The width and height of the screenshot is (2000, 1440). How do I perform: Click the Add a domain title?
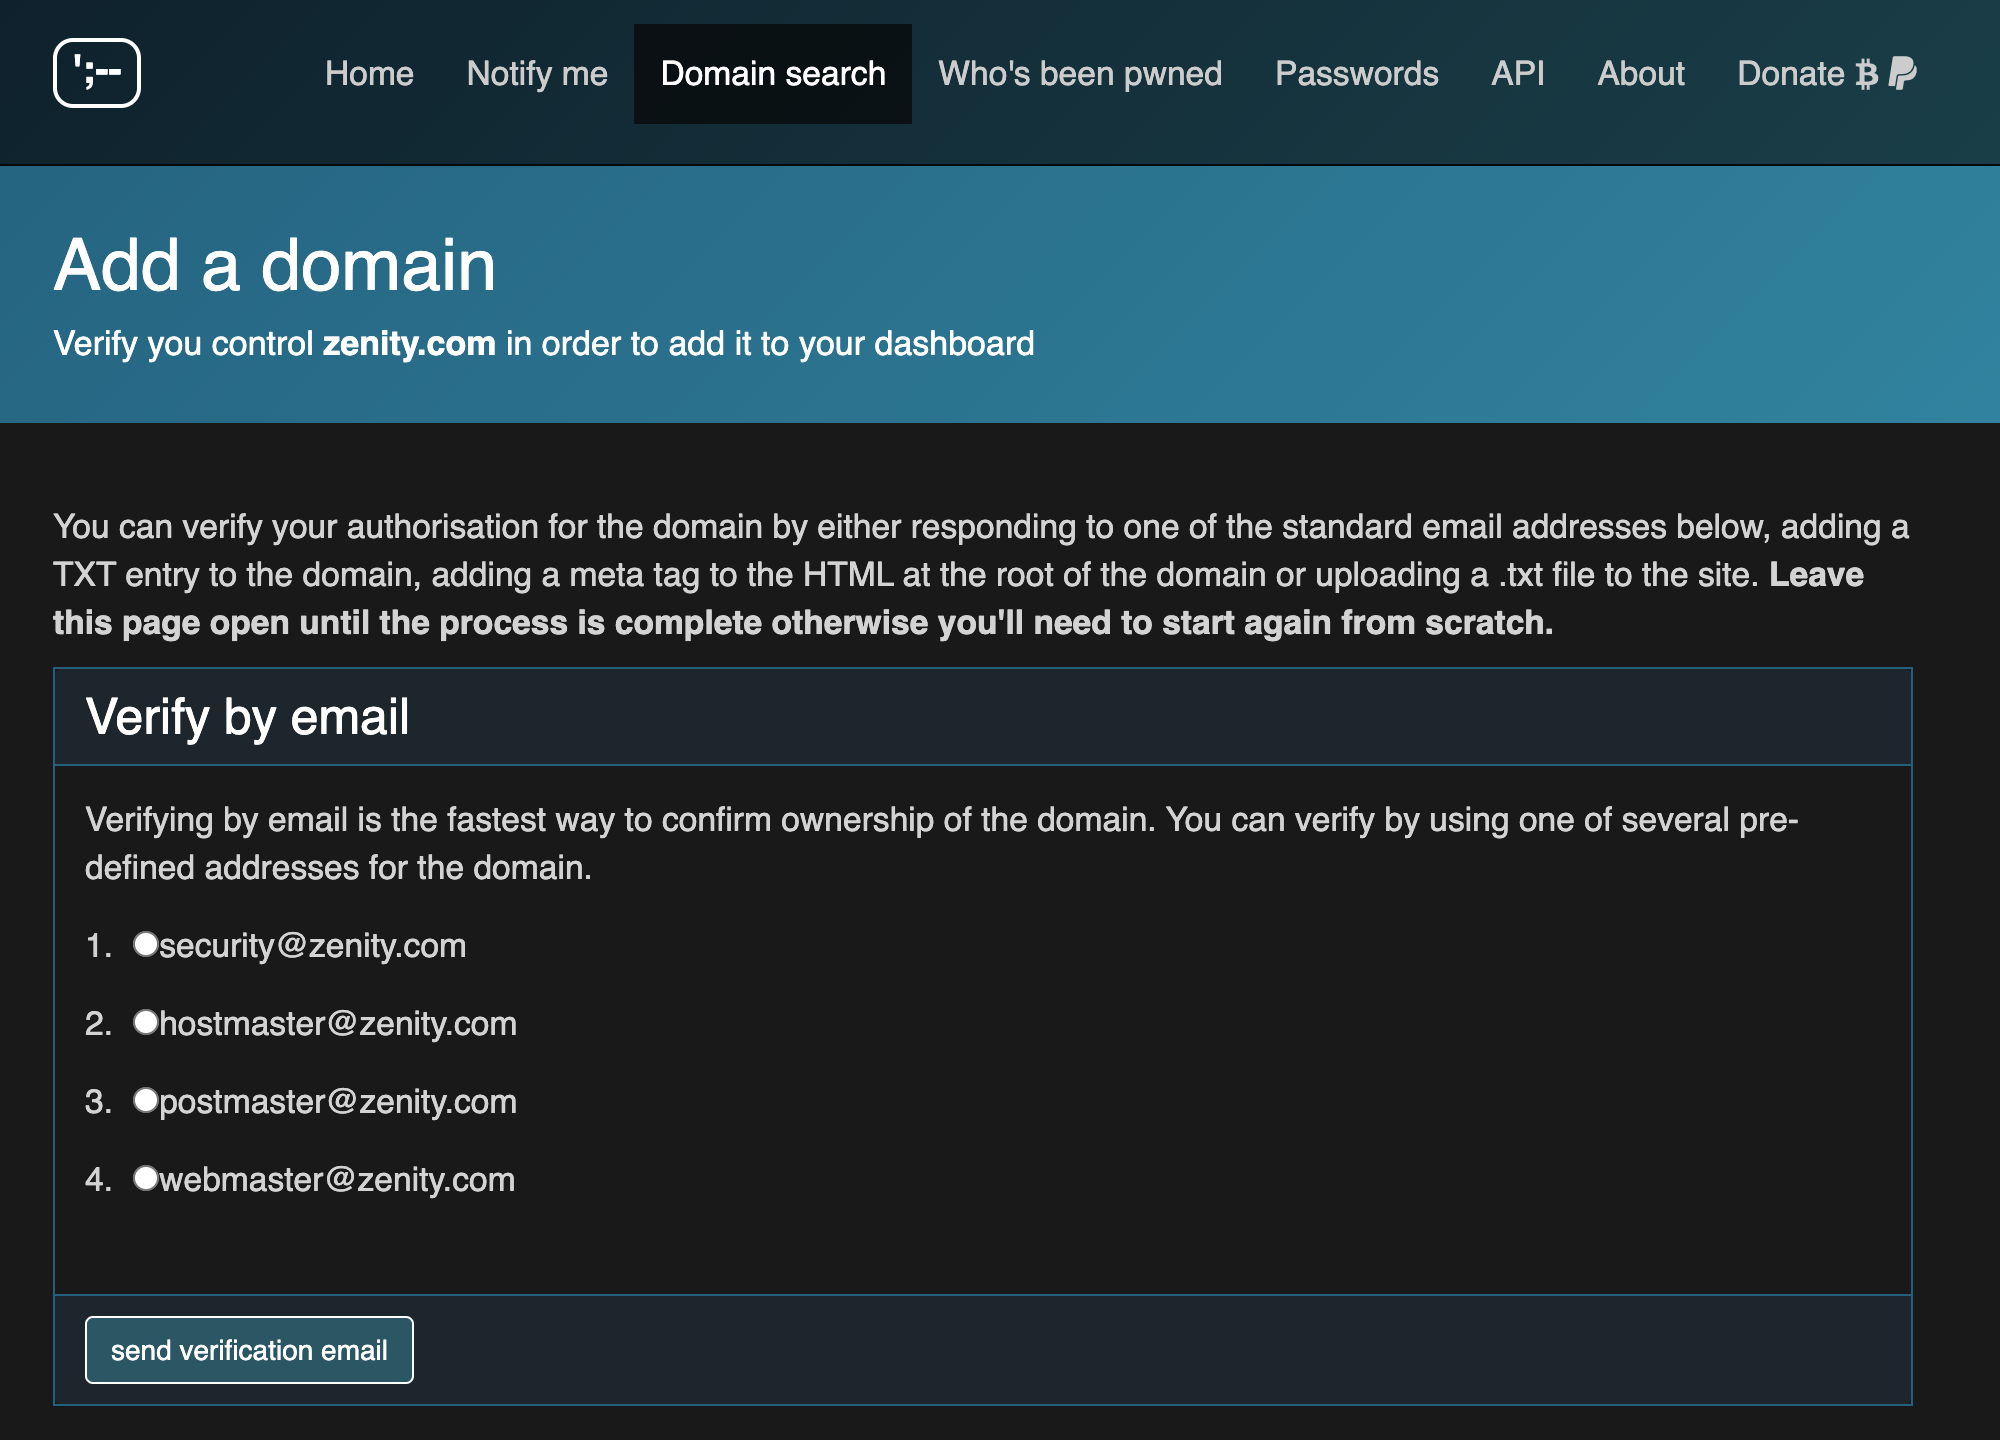pyautogui.click(x=275, y=266)
